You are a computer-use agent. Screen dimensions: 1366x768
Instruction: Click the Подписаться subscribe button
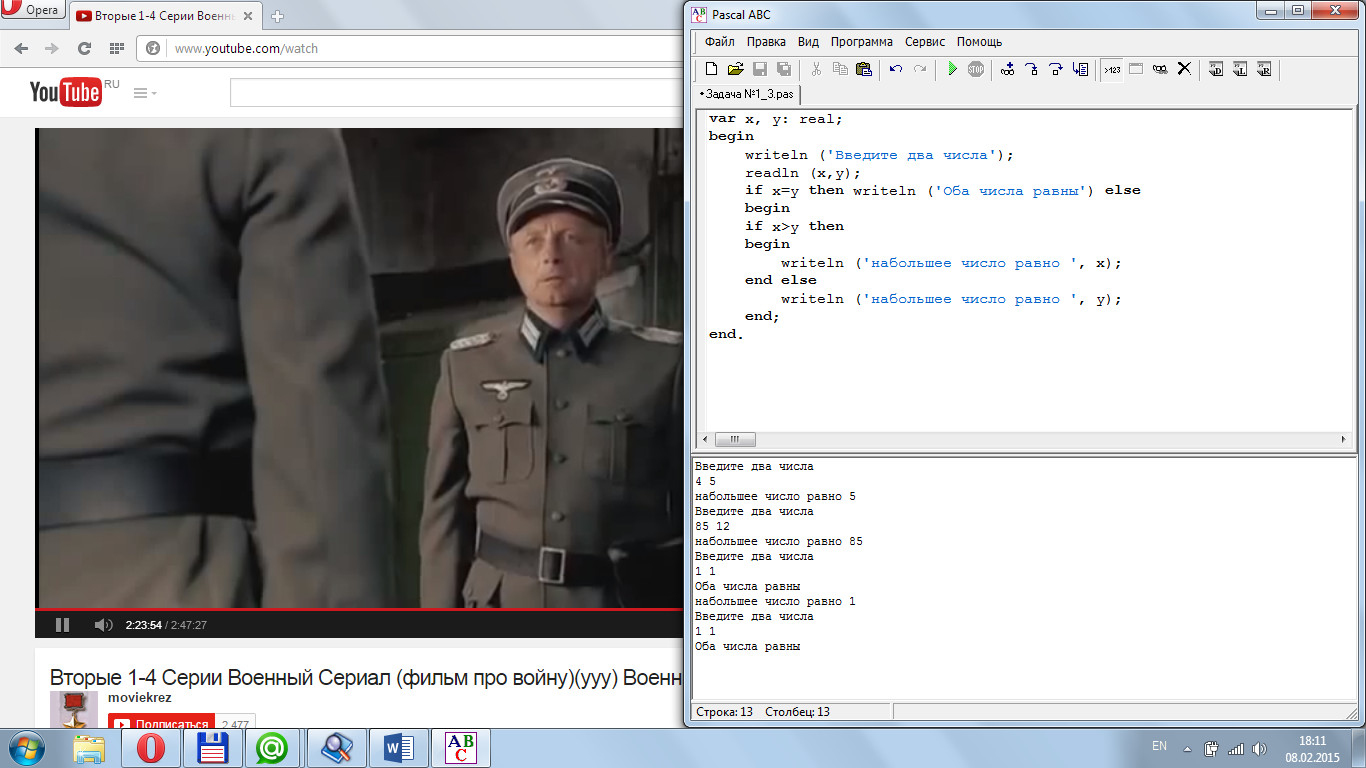(162, 724)
